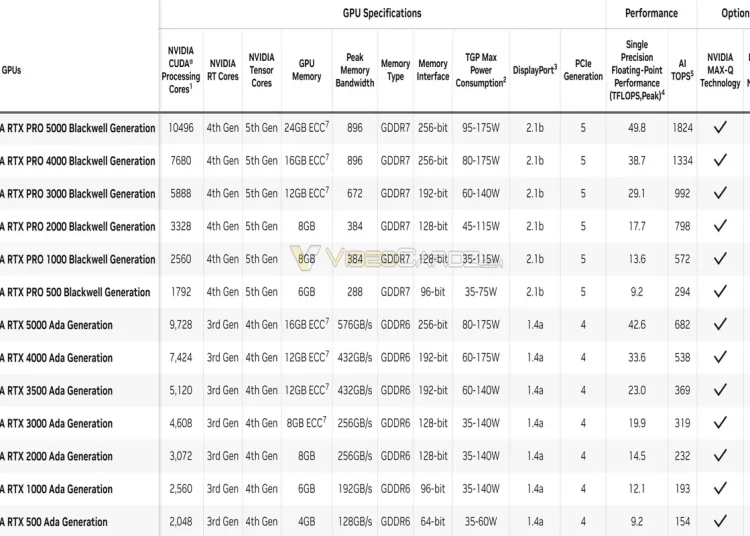750x536 pixels.
Task: Click the 'PCIe Generation' column header
Action: click(583, 70)
